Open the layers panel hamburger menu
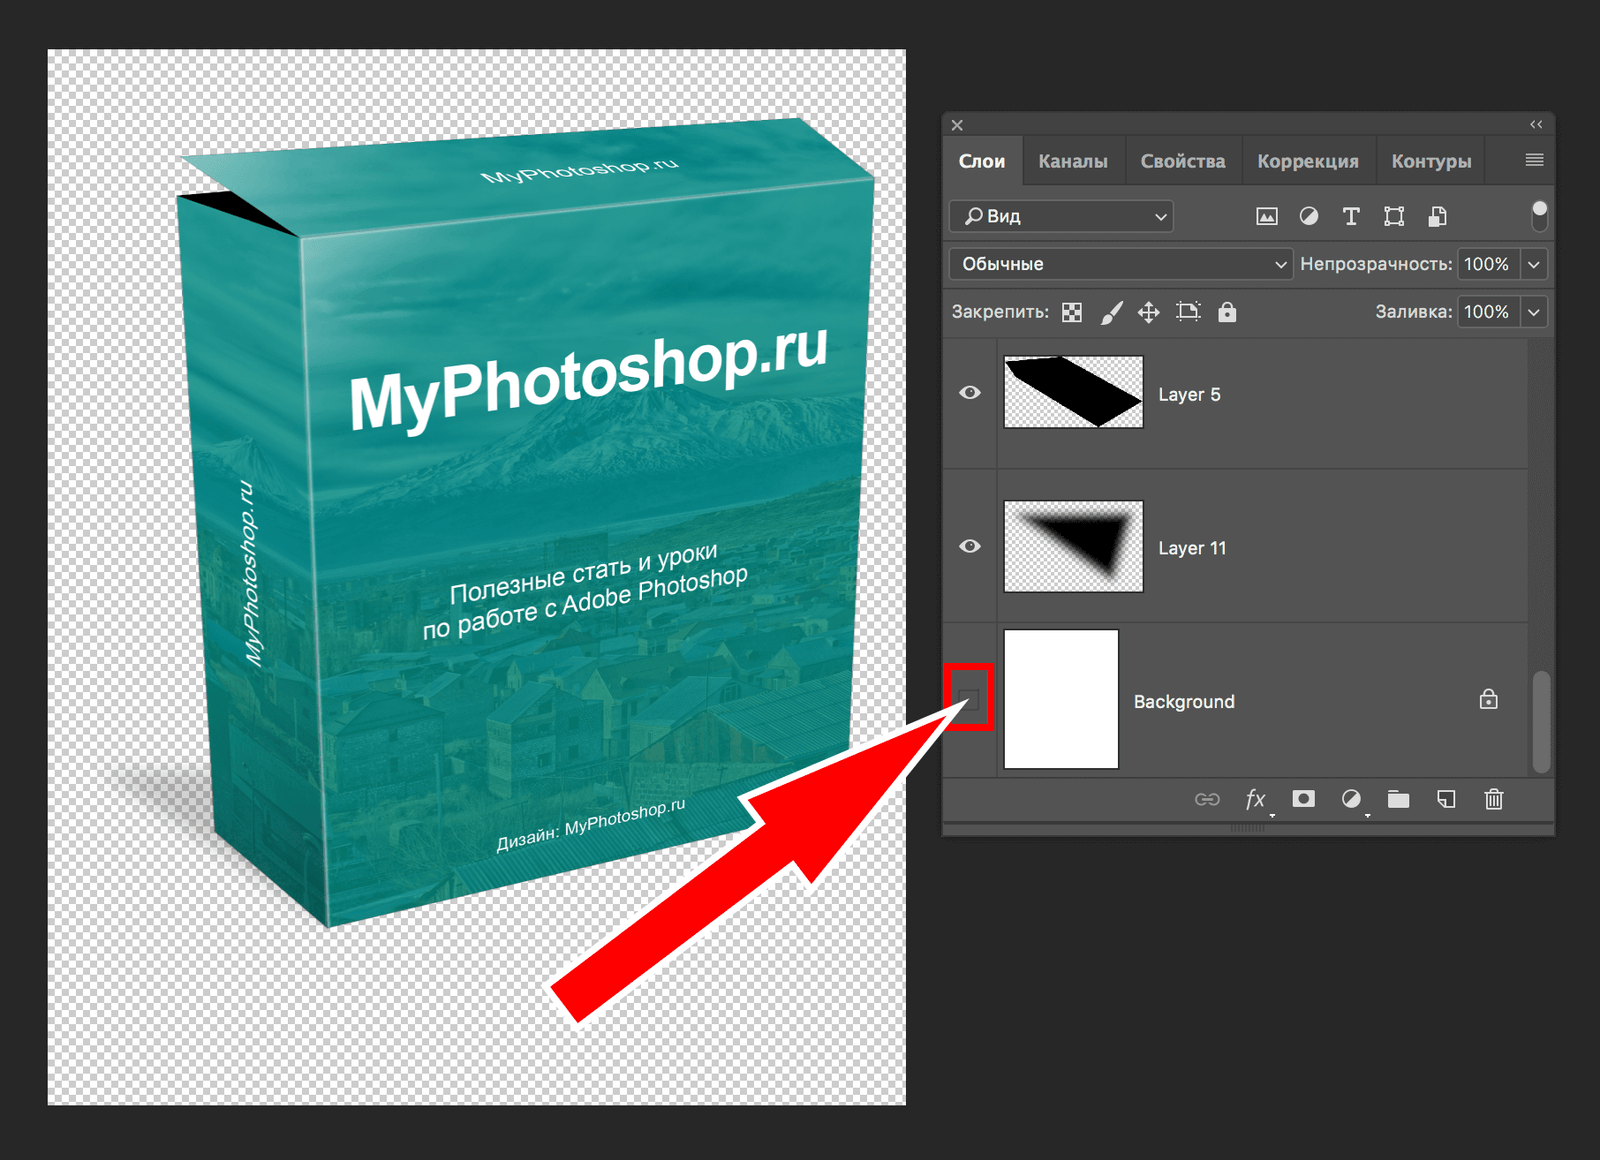 point(1534,160)
